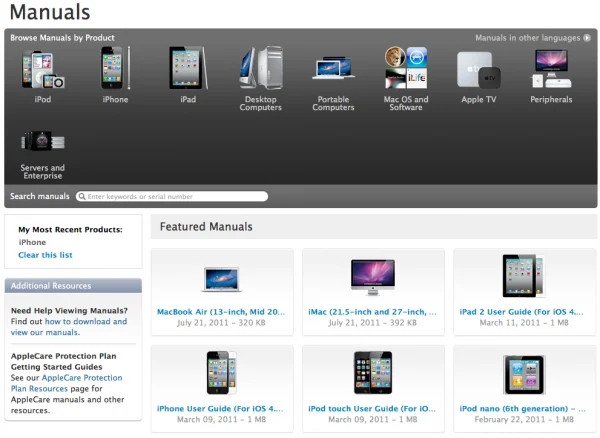Open the iPod touch guide thumbnail image
Screen dimensions: 600x438
click(373, 373)
